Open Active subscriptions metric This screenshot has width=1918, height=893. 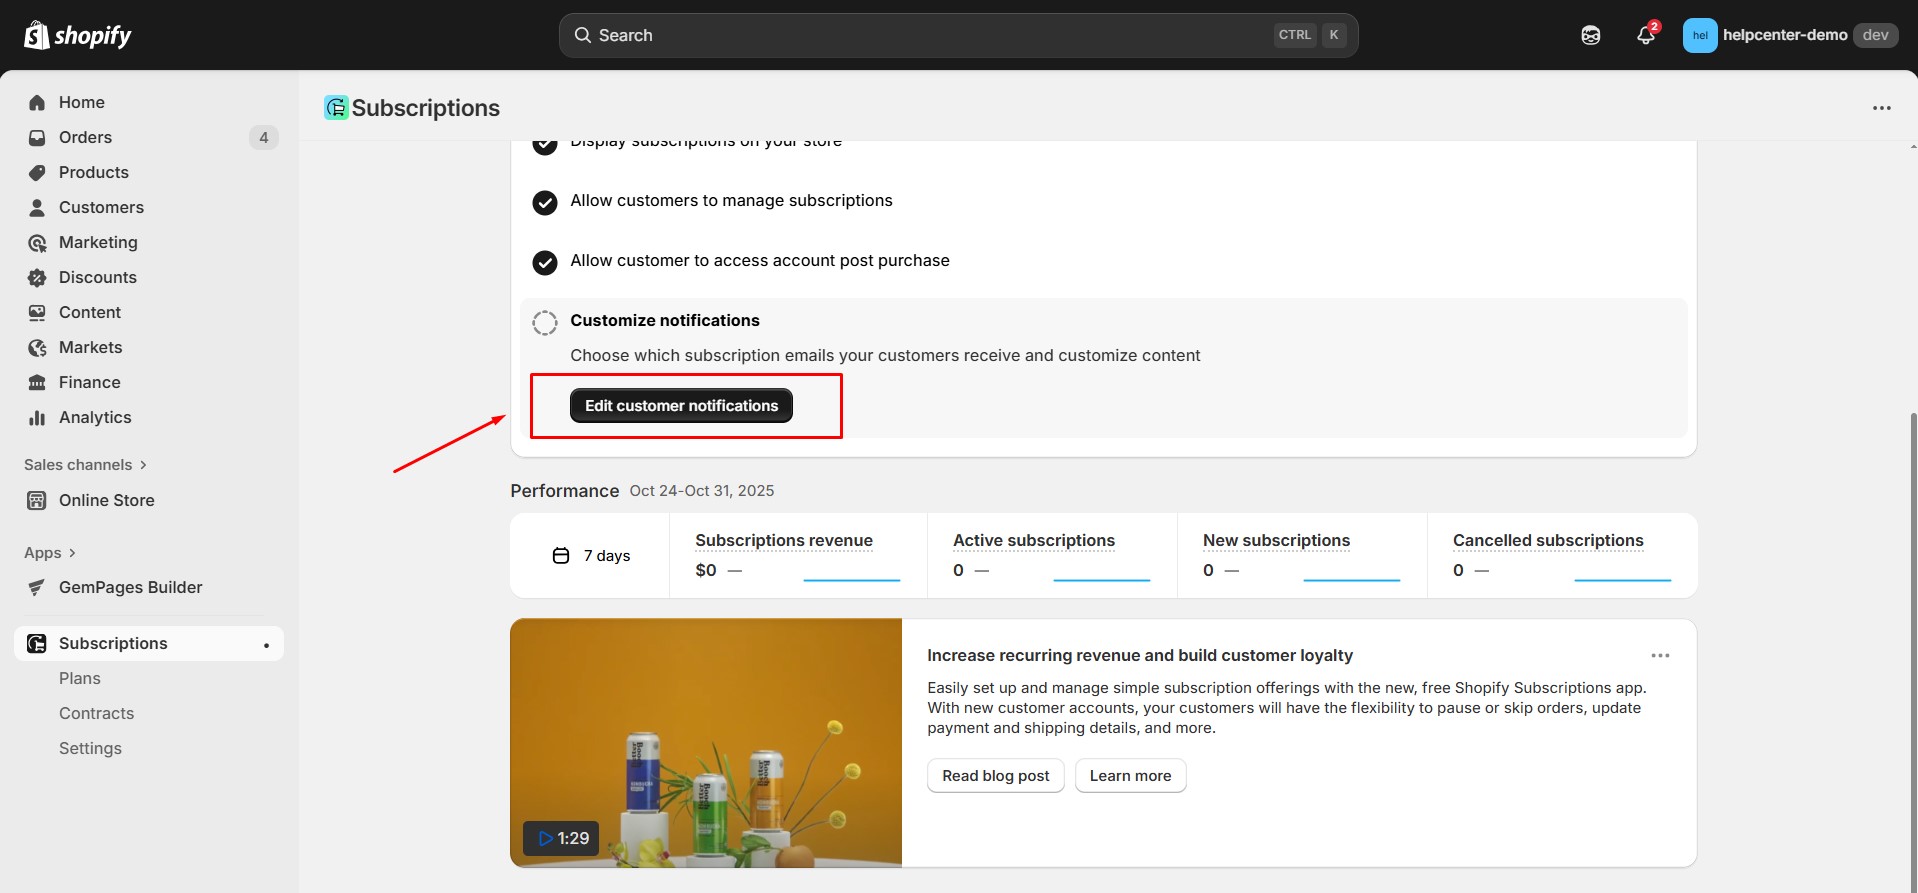pos(1034,541)
